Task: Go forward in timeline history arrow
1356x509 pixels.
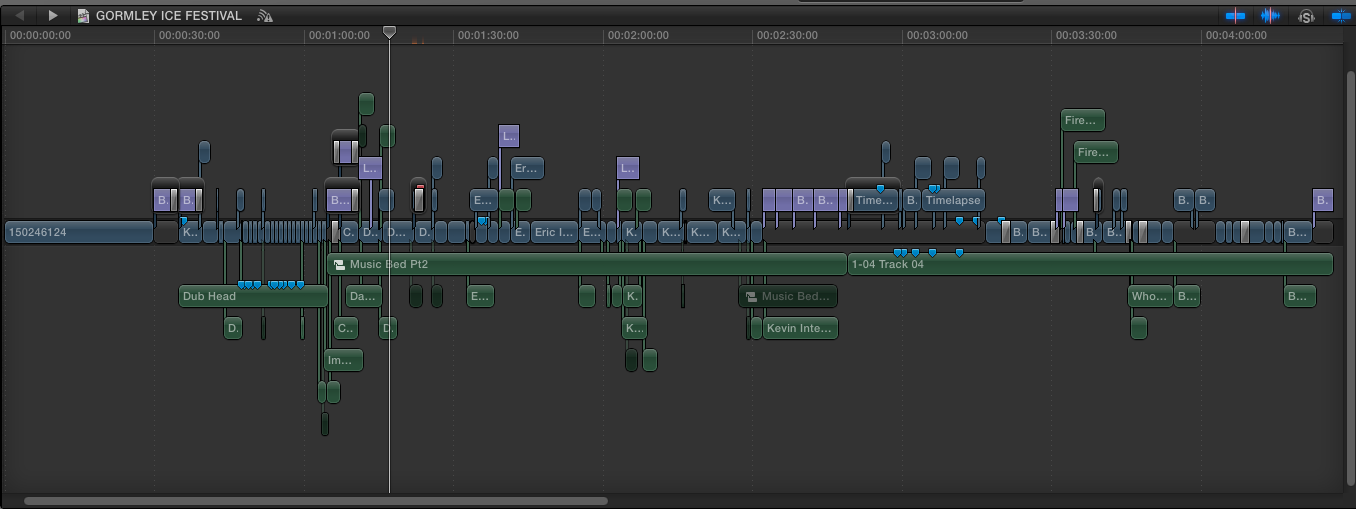Action: tap(53, 16)
